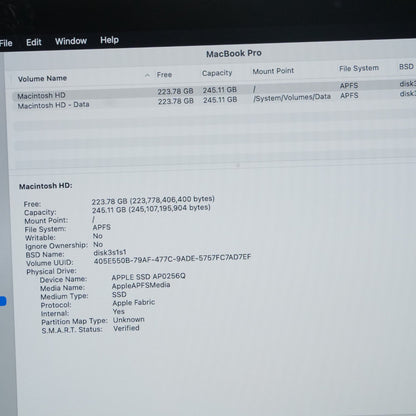416x416 pixels.
Task: Sort by Mount Point column header
Action: tap(273, 71)
